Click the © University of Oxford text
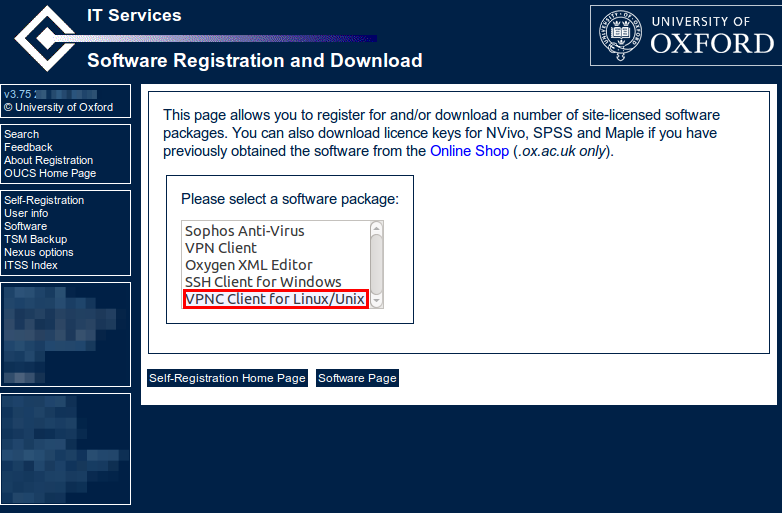Image resolution: width=782 pixels, height=513 pixels. pyautogui.click(x=58, y=107)
